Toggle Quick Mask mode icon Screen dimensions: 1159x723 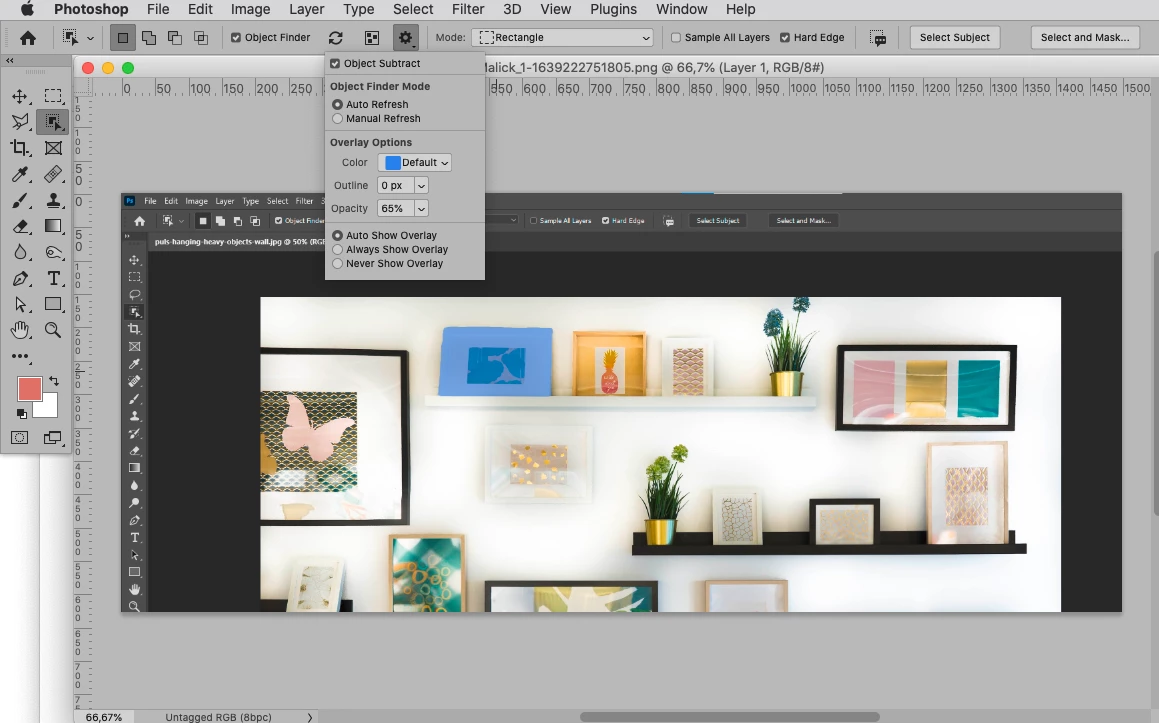[x=20, y=438]
